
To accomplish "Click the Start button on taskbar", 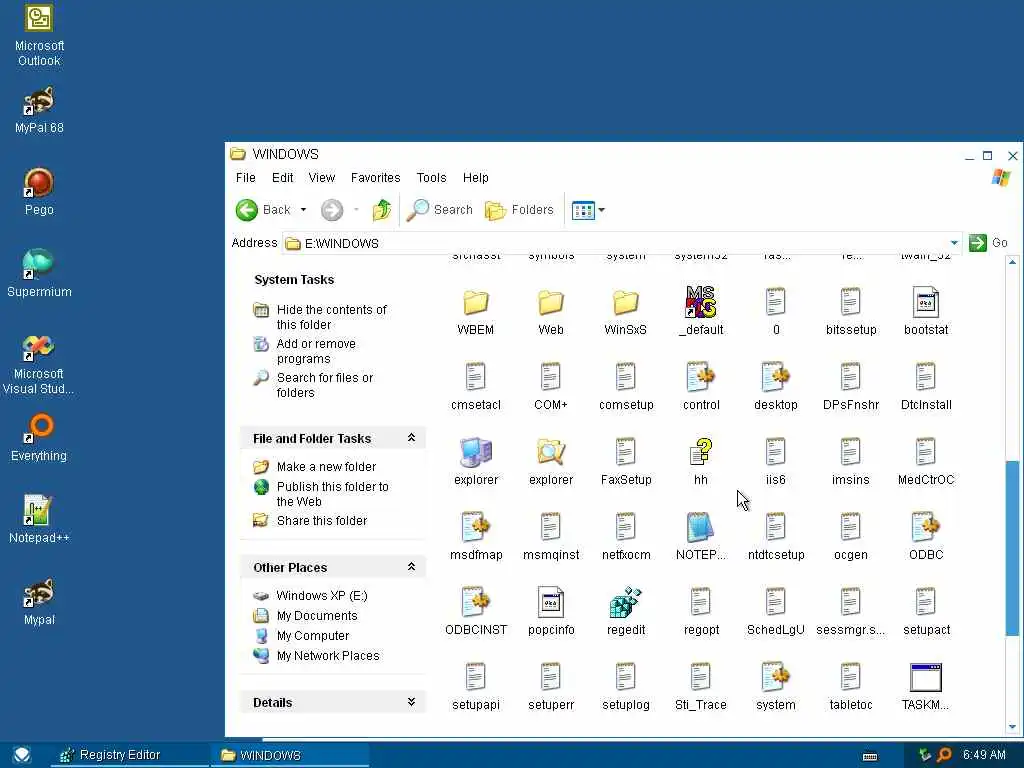I will click(x=22, y=755).
